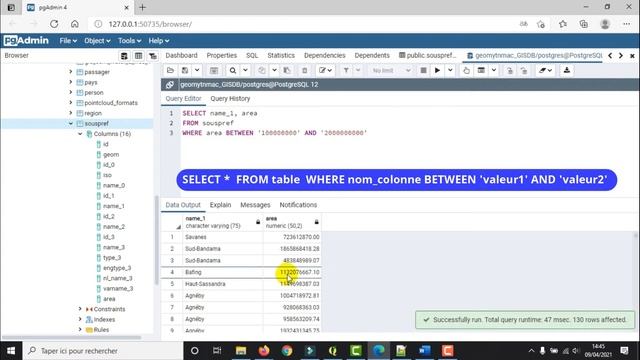
Task: Switch to the Messages tab
Action: 255,205
